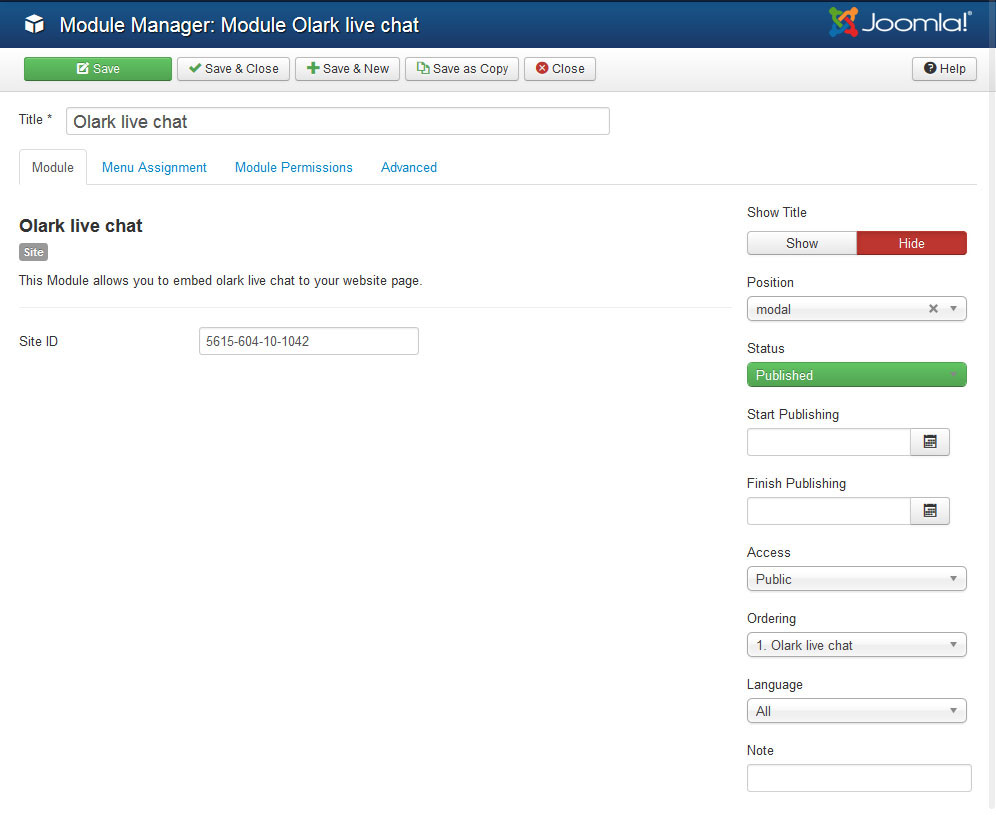The height and width of the screenshot is (815, 996).
Task: Set Show Title to Hide
Action: (912, 243)
